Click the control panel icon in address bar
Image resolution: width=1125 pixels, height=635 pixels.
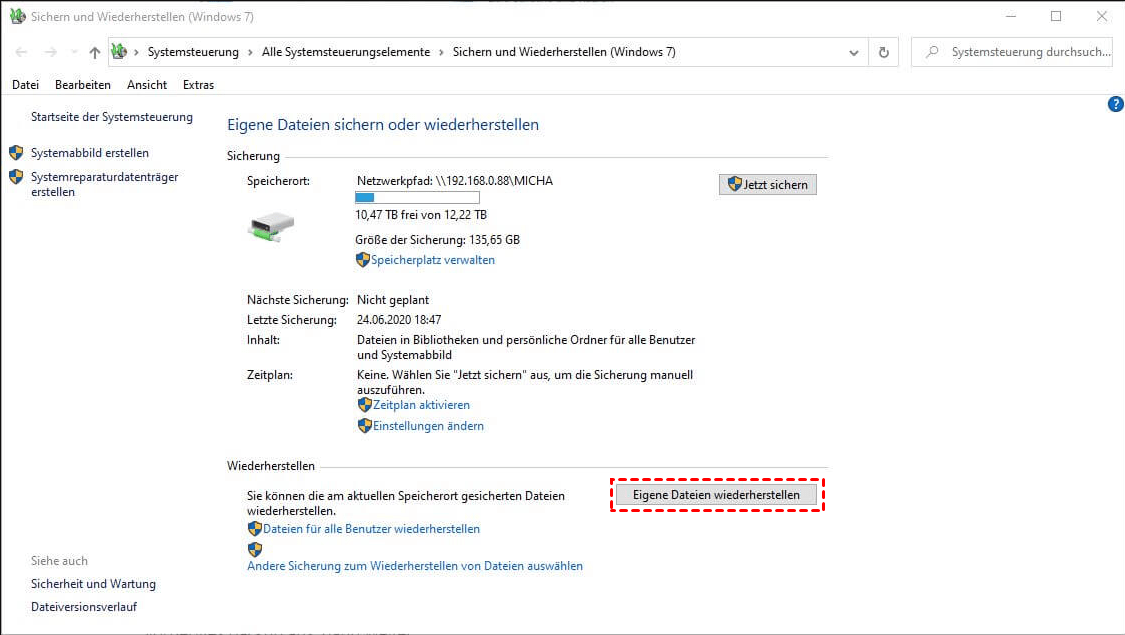click(x=119, y=52)
